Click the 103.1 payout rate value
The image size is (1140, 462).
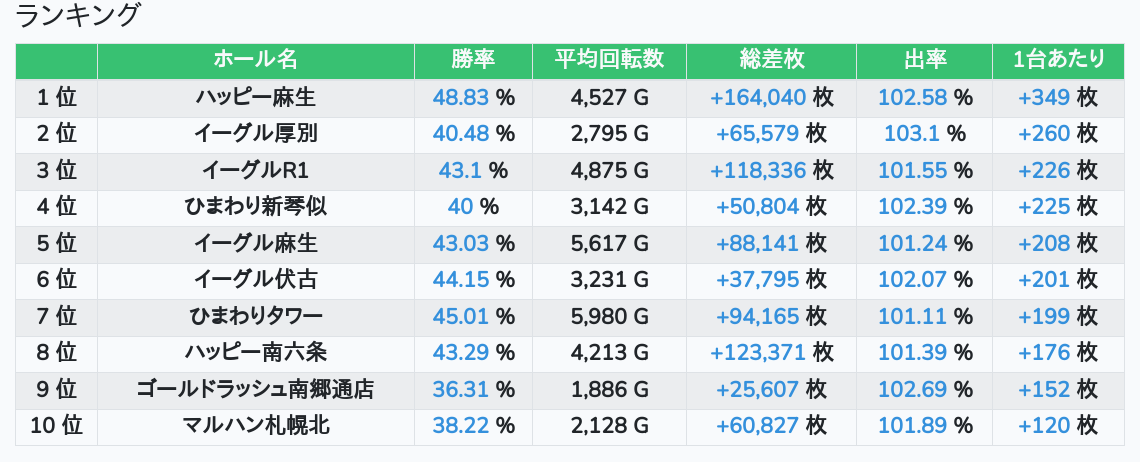click(912, 134)
